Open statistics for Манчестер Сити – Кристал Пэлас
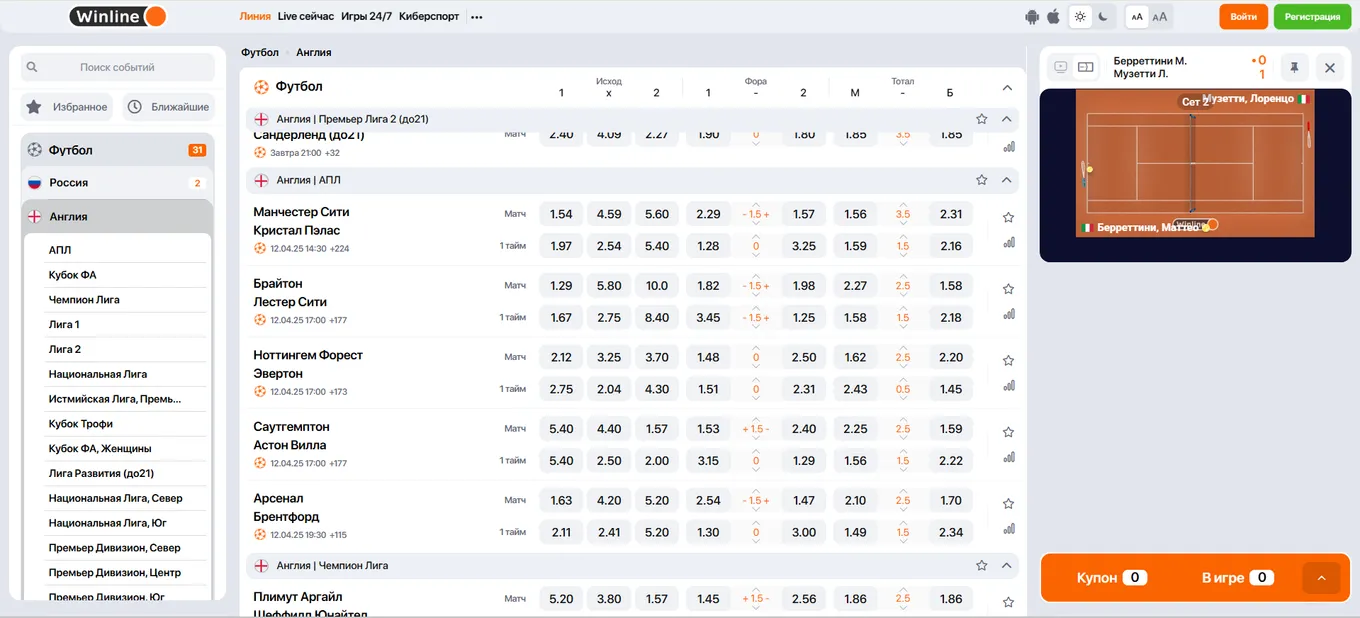The image size is (1360, 618). (x=1009, y=242)
